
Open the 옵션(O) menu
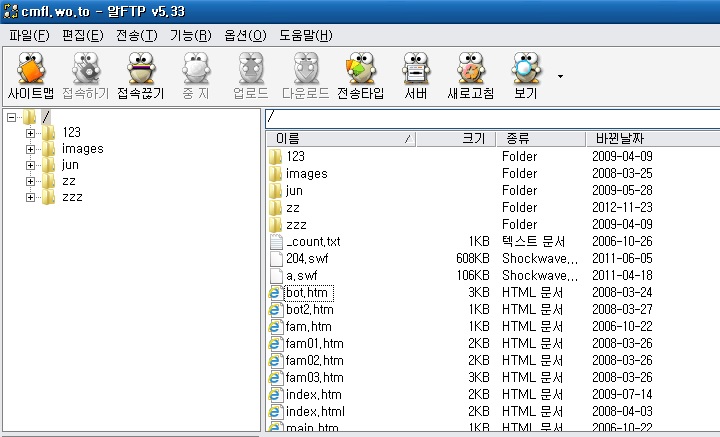tap(244, 35)
